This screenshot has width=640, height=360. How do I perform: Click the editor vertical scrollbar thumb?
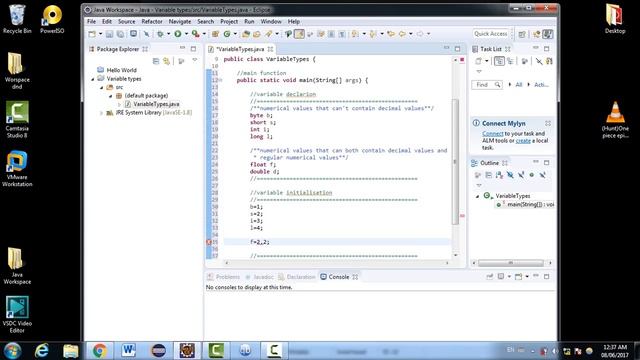455,161
